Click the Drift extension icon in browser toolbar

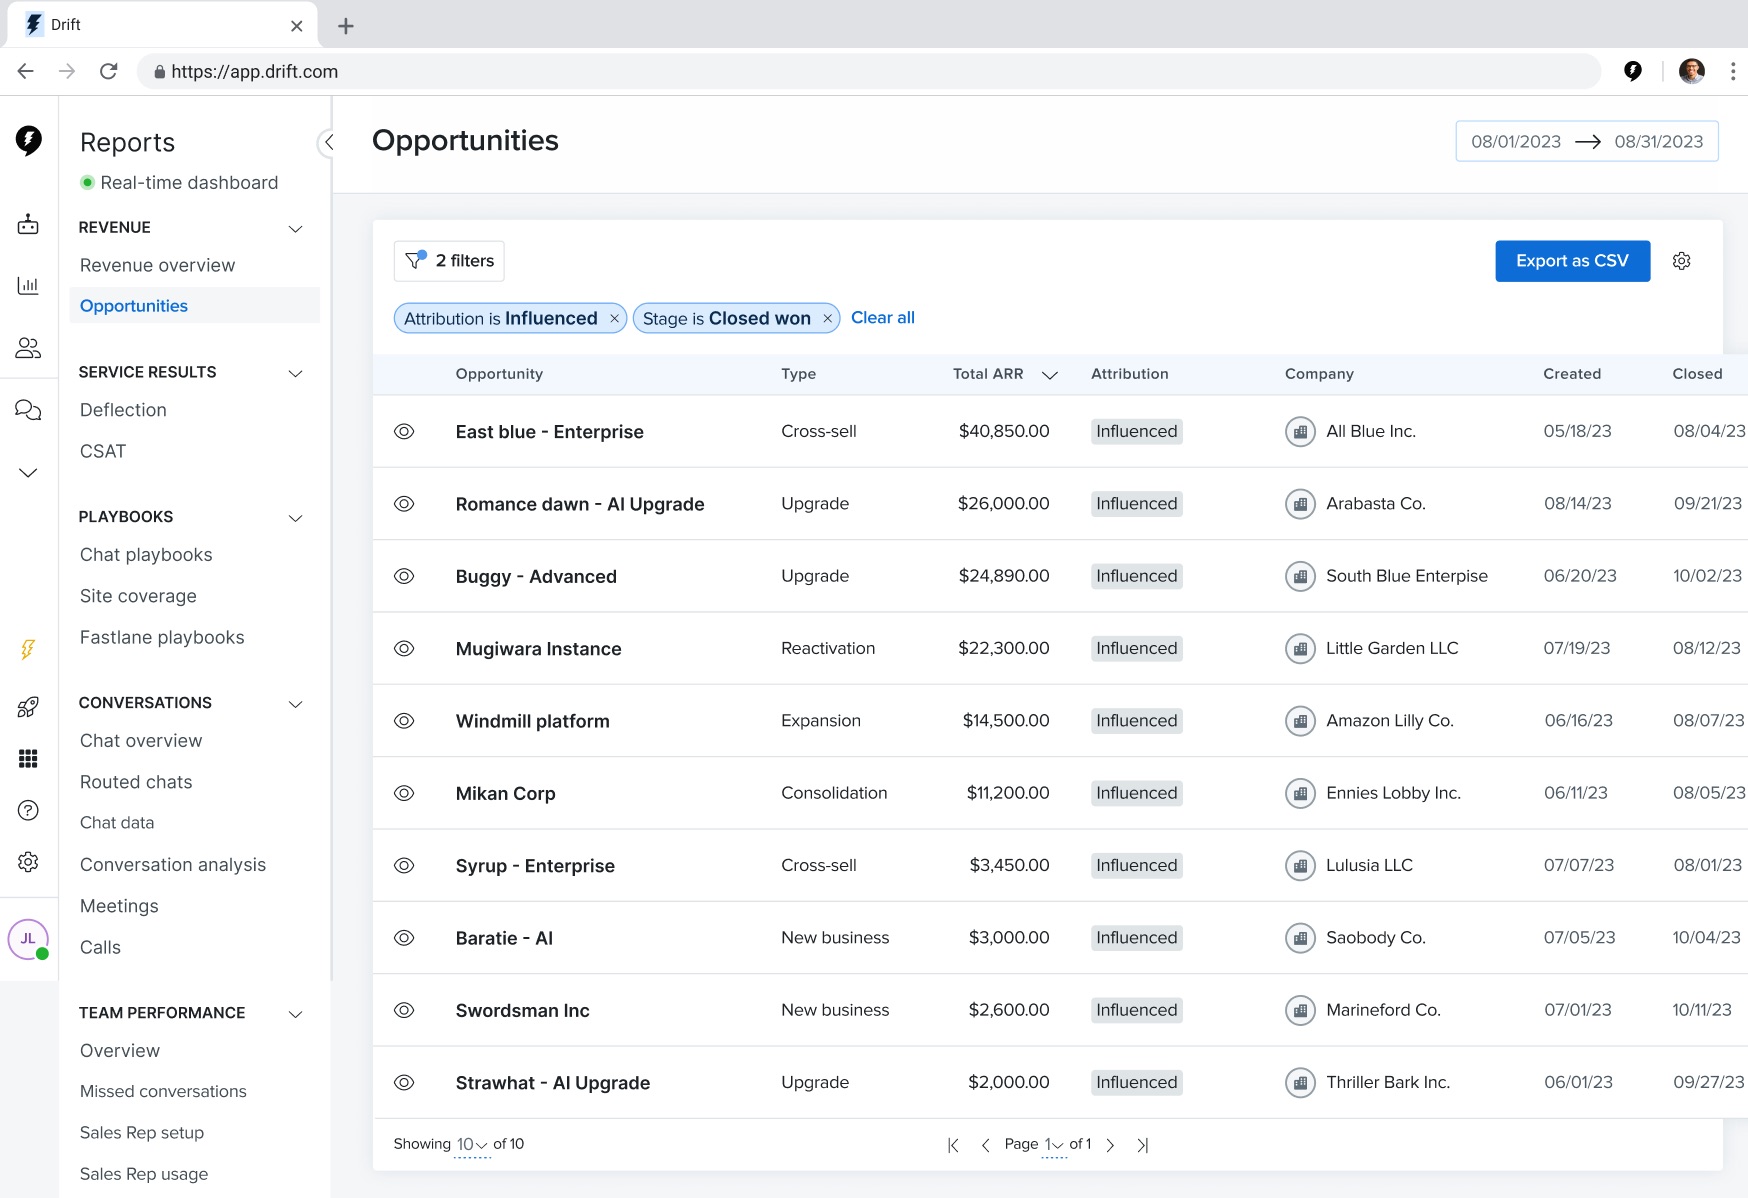[x=1633, y=71]
